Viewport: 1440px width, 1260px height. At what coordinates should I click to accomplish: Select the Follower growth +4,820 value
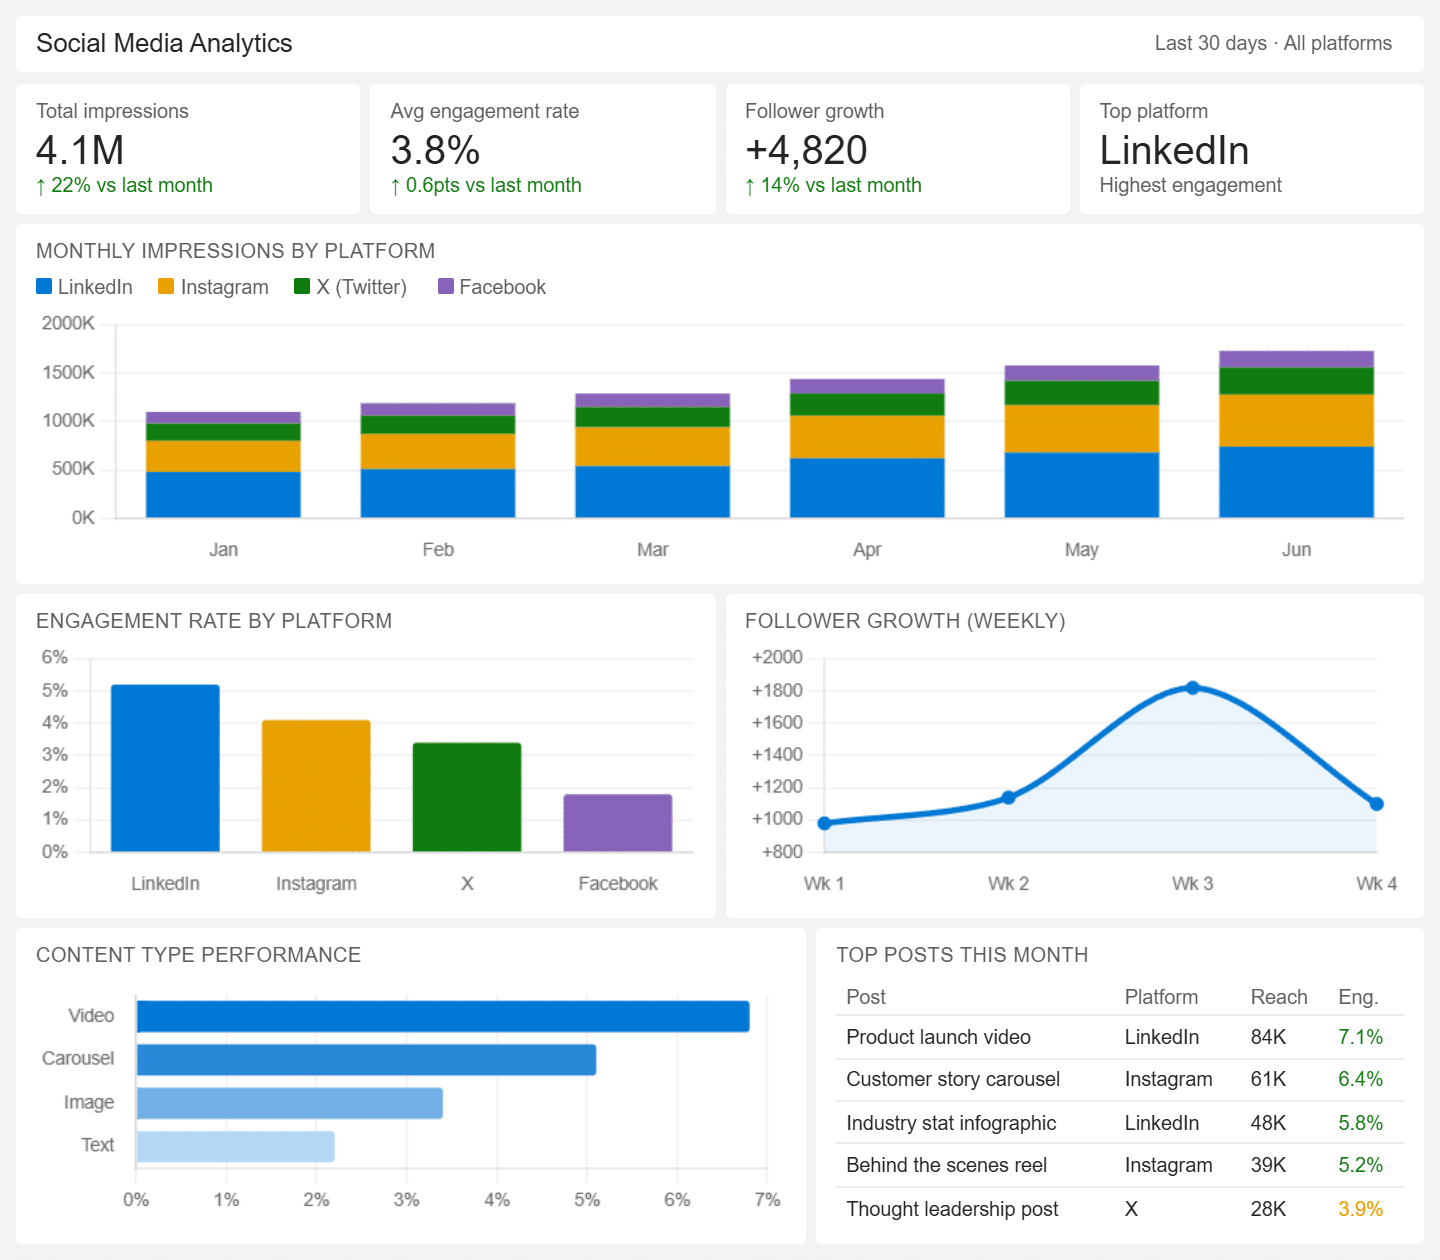point(806,150)
